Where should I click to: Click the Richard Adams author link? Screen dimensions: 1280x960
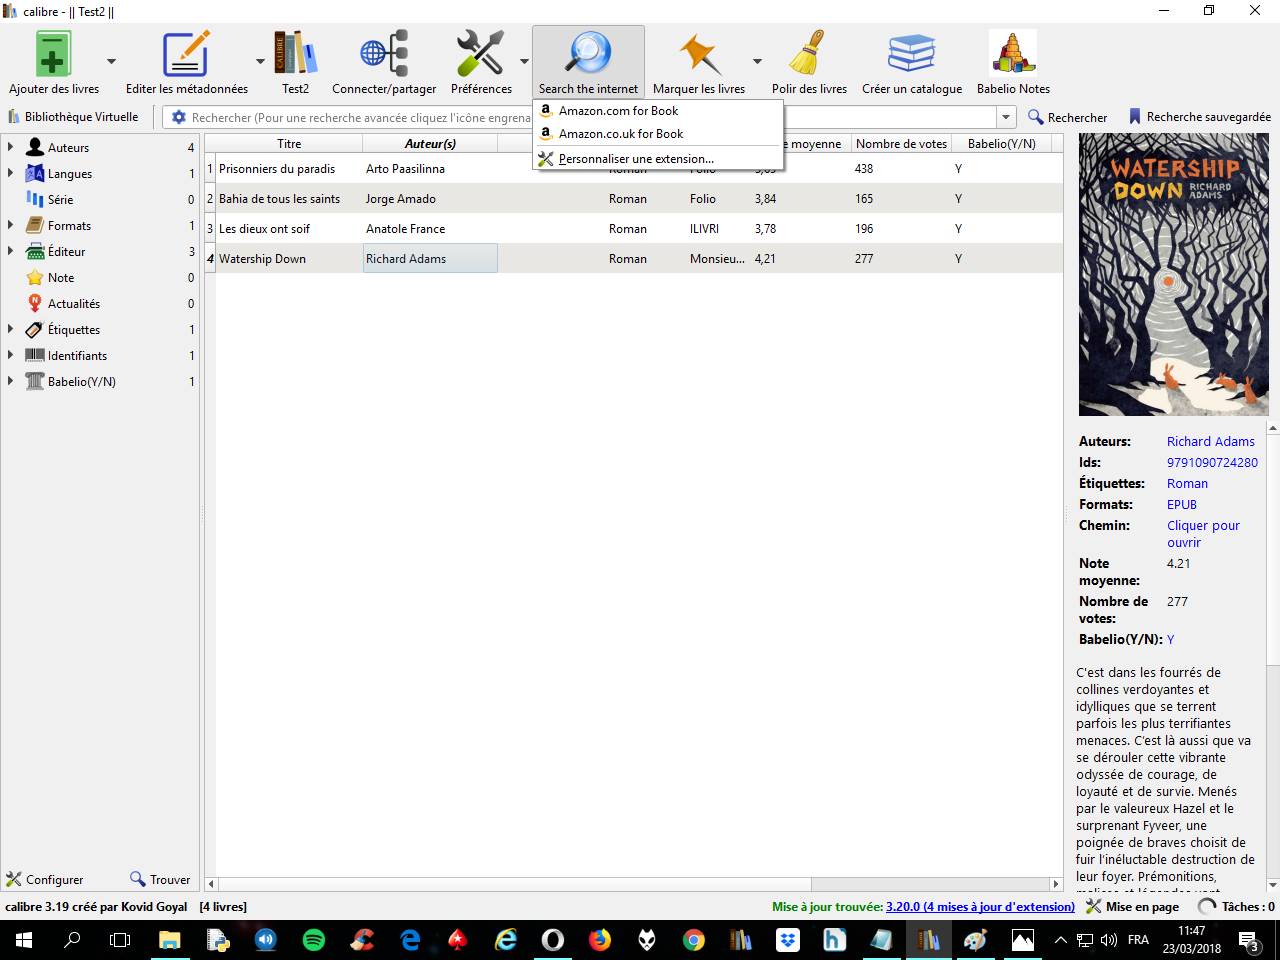(1210, 441)
